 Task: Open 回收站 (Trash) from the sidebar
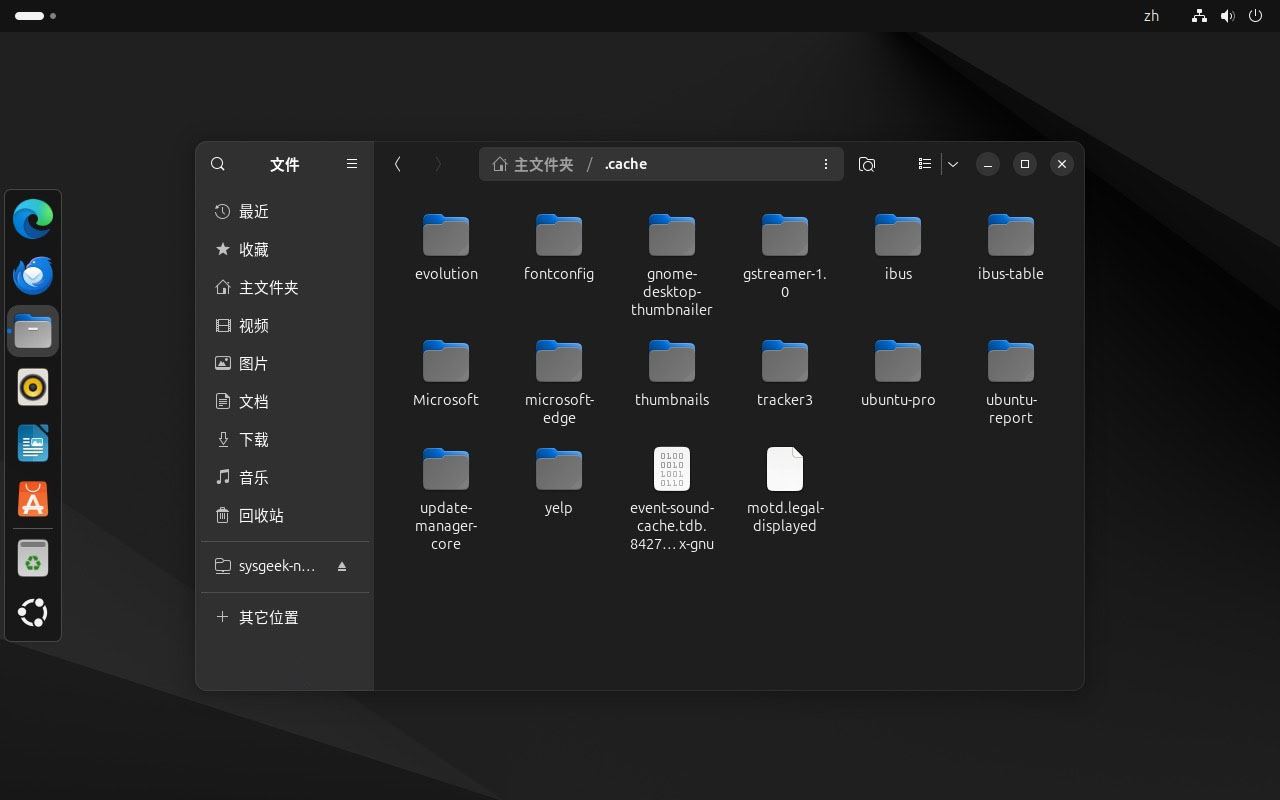coord(261,515)
